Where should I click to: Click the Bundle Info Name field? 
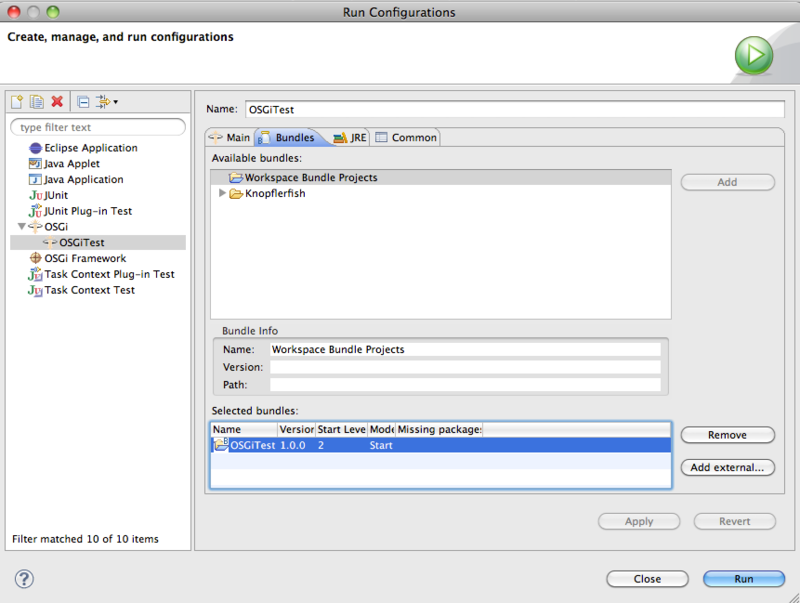465,349
